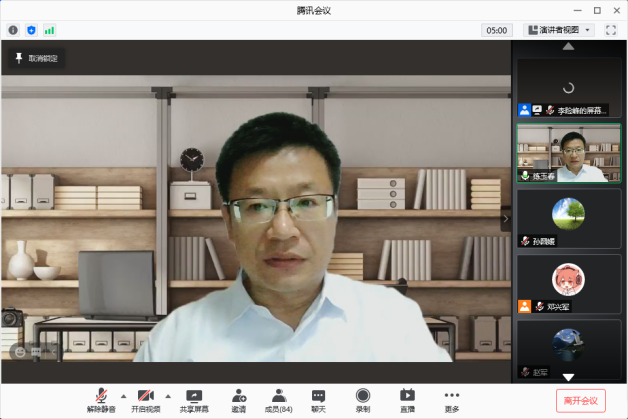Turn on the camera (开启视频)

pos(145,399)
